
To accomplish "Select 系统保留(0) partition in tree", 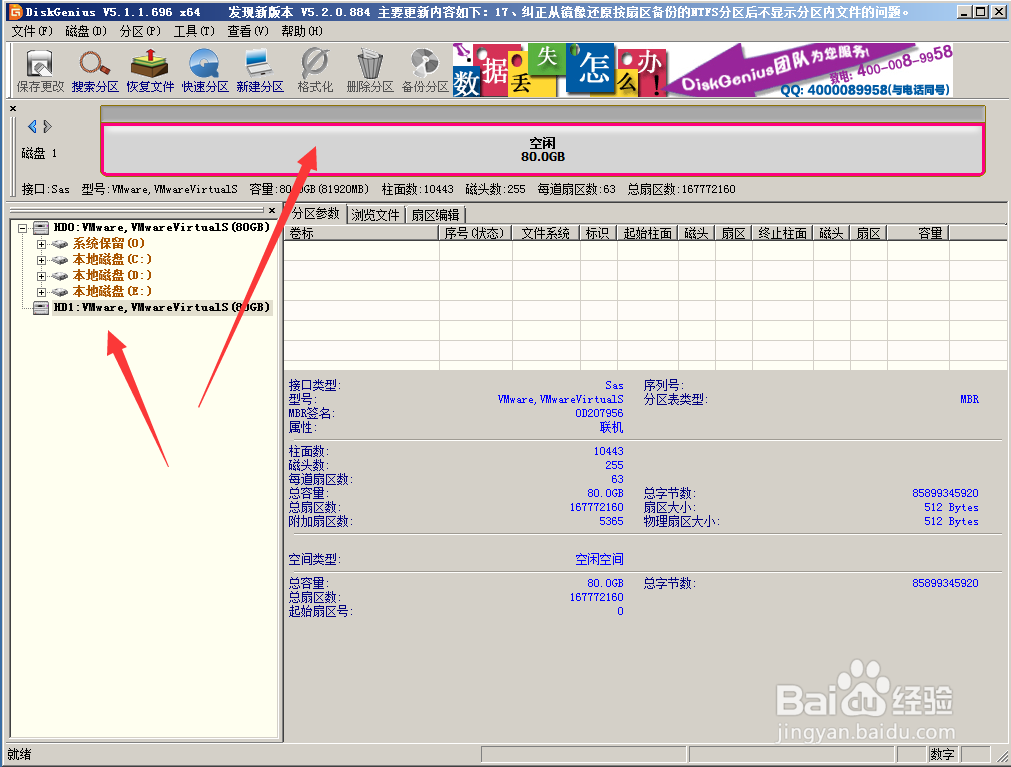I will tap(108, 244).
